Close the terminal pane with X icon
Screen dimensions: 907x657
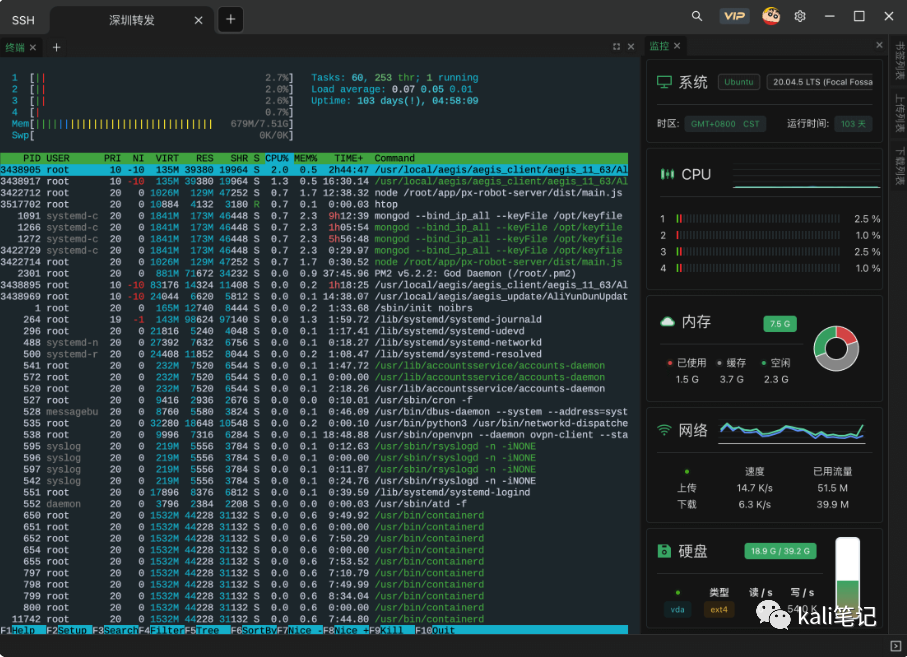click(631, 46)
